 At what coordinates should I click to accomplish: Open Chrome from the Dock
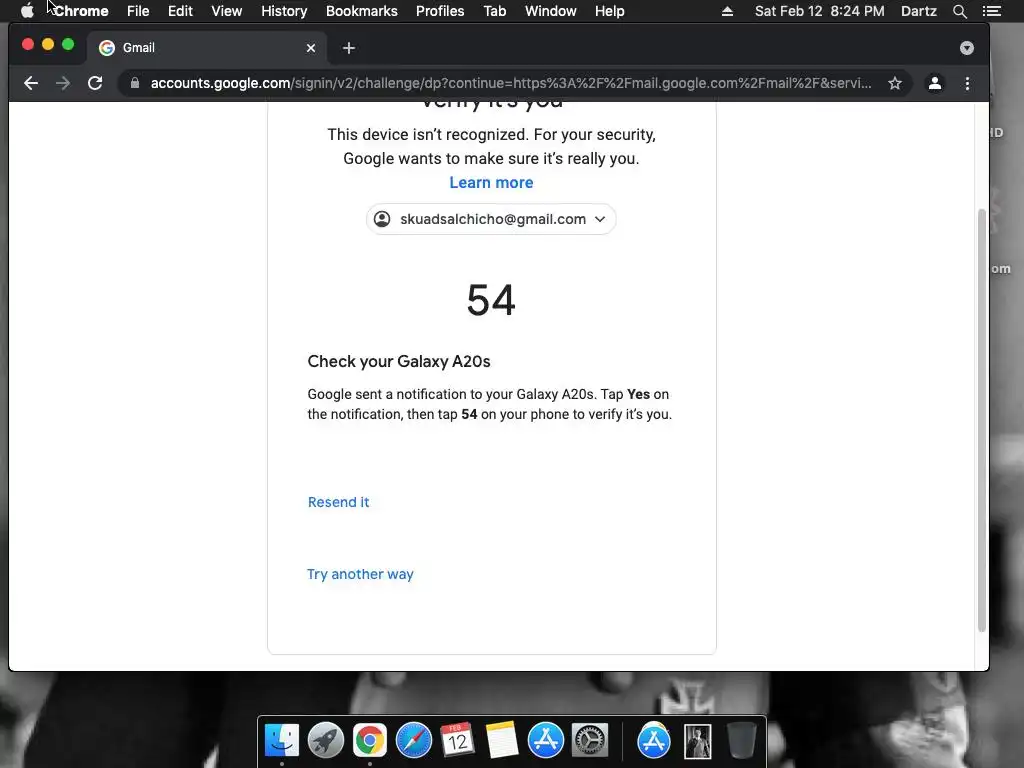[370, 741]
